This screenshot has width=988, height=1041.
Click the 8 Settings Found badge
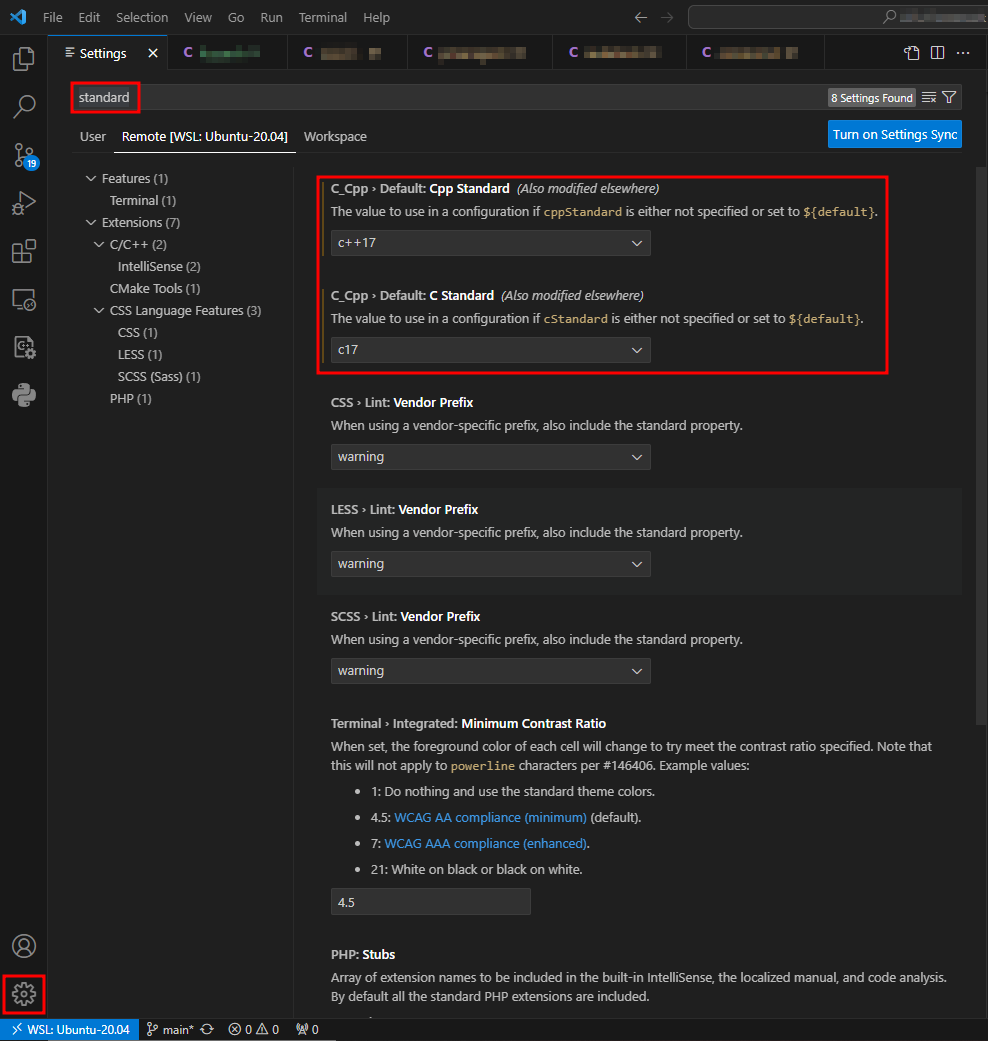tap(872, 98)
